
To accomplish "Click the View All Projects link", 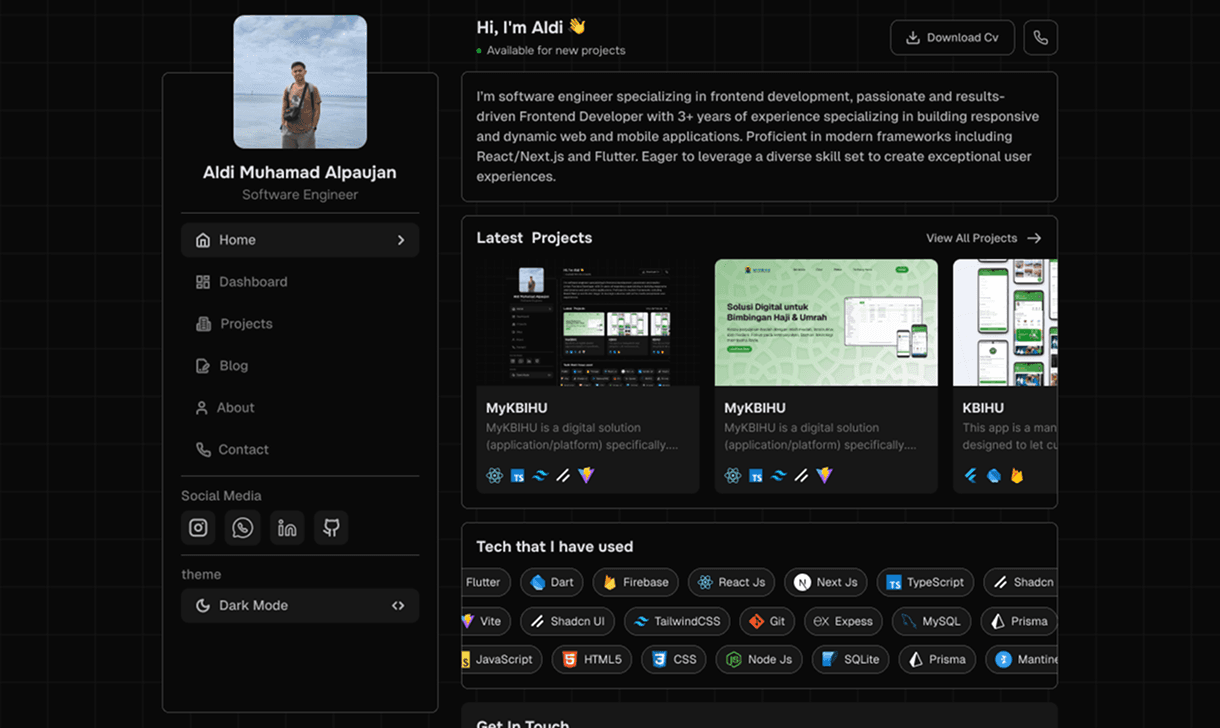I will pyautogui.click(x=971, y=238).
